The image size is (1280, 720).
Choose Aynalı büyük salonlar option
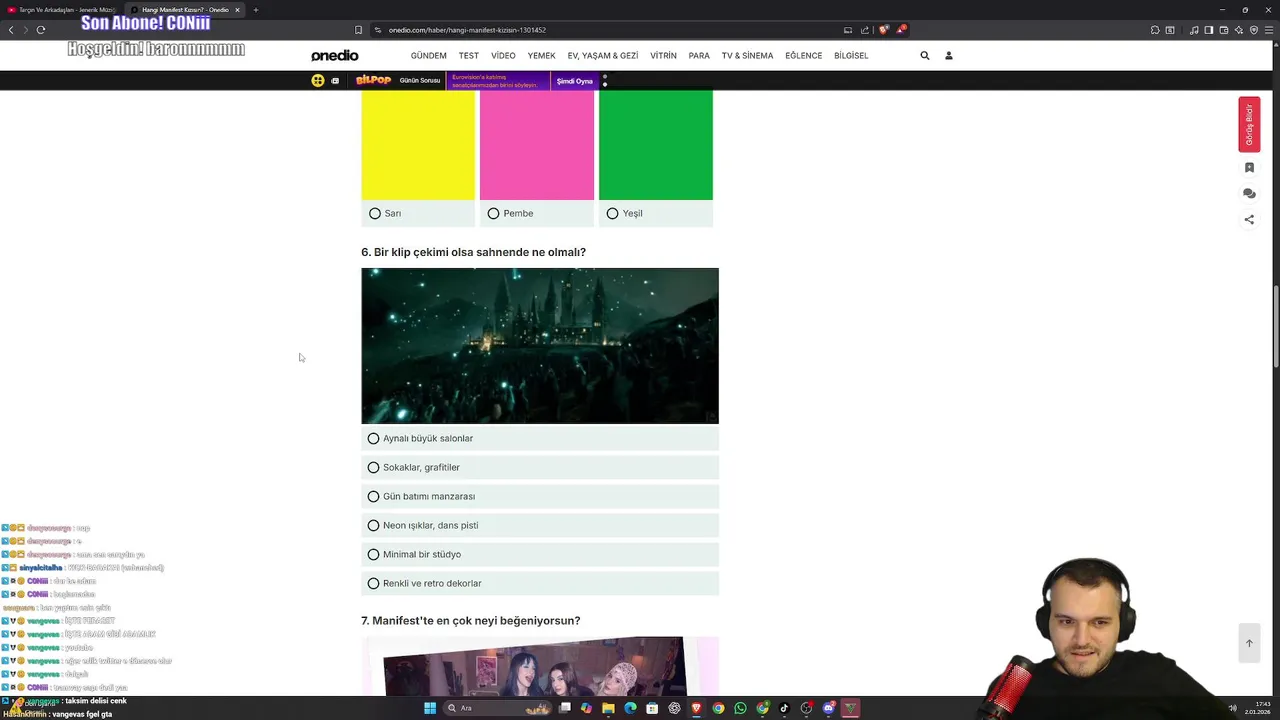point(540,438)
